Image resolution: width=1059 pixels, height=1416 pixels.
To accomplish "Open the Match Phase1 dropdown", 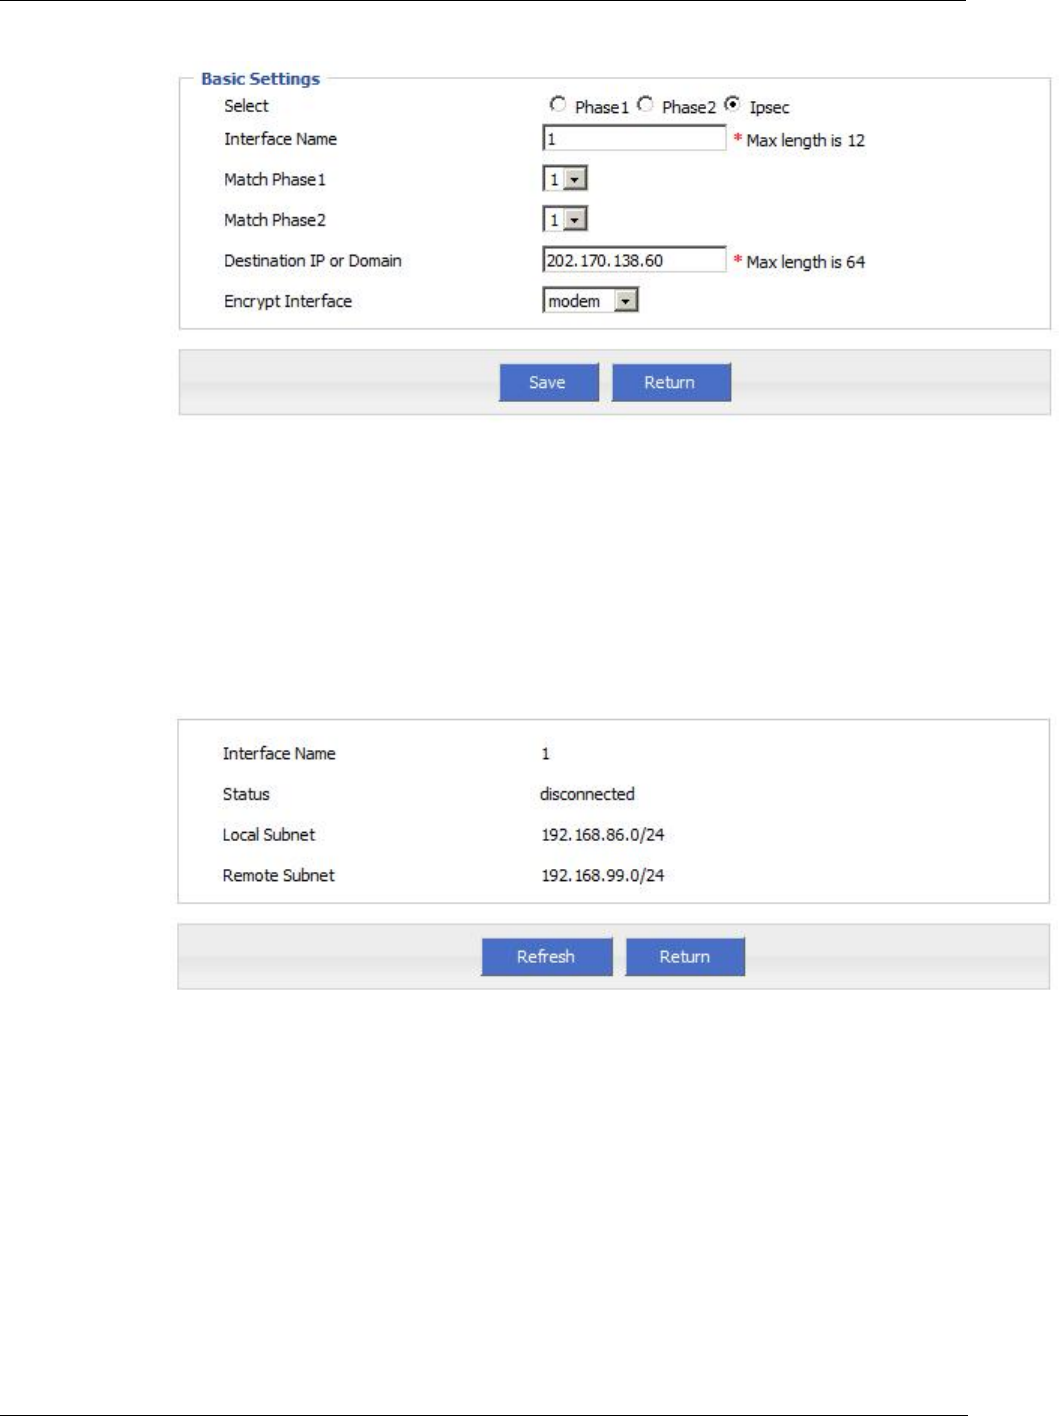I will pos(565,180).
